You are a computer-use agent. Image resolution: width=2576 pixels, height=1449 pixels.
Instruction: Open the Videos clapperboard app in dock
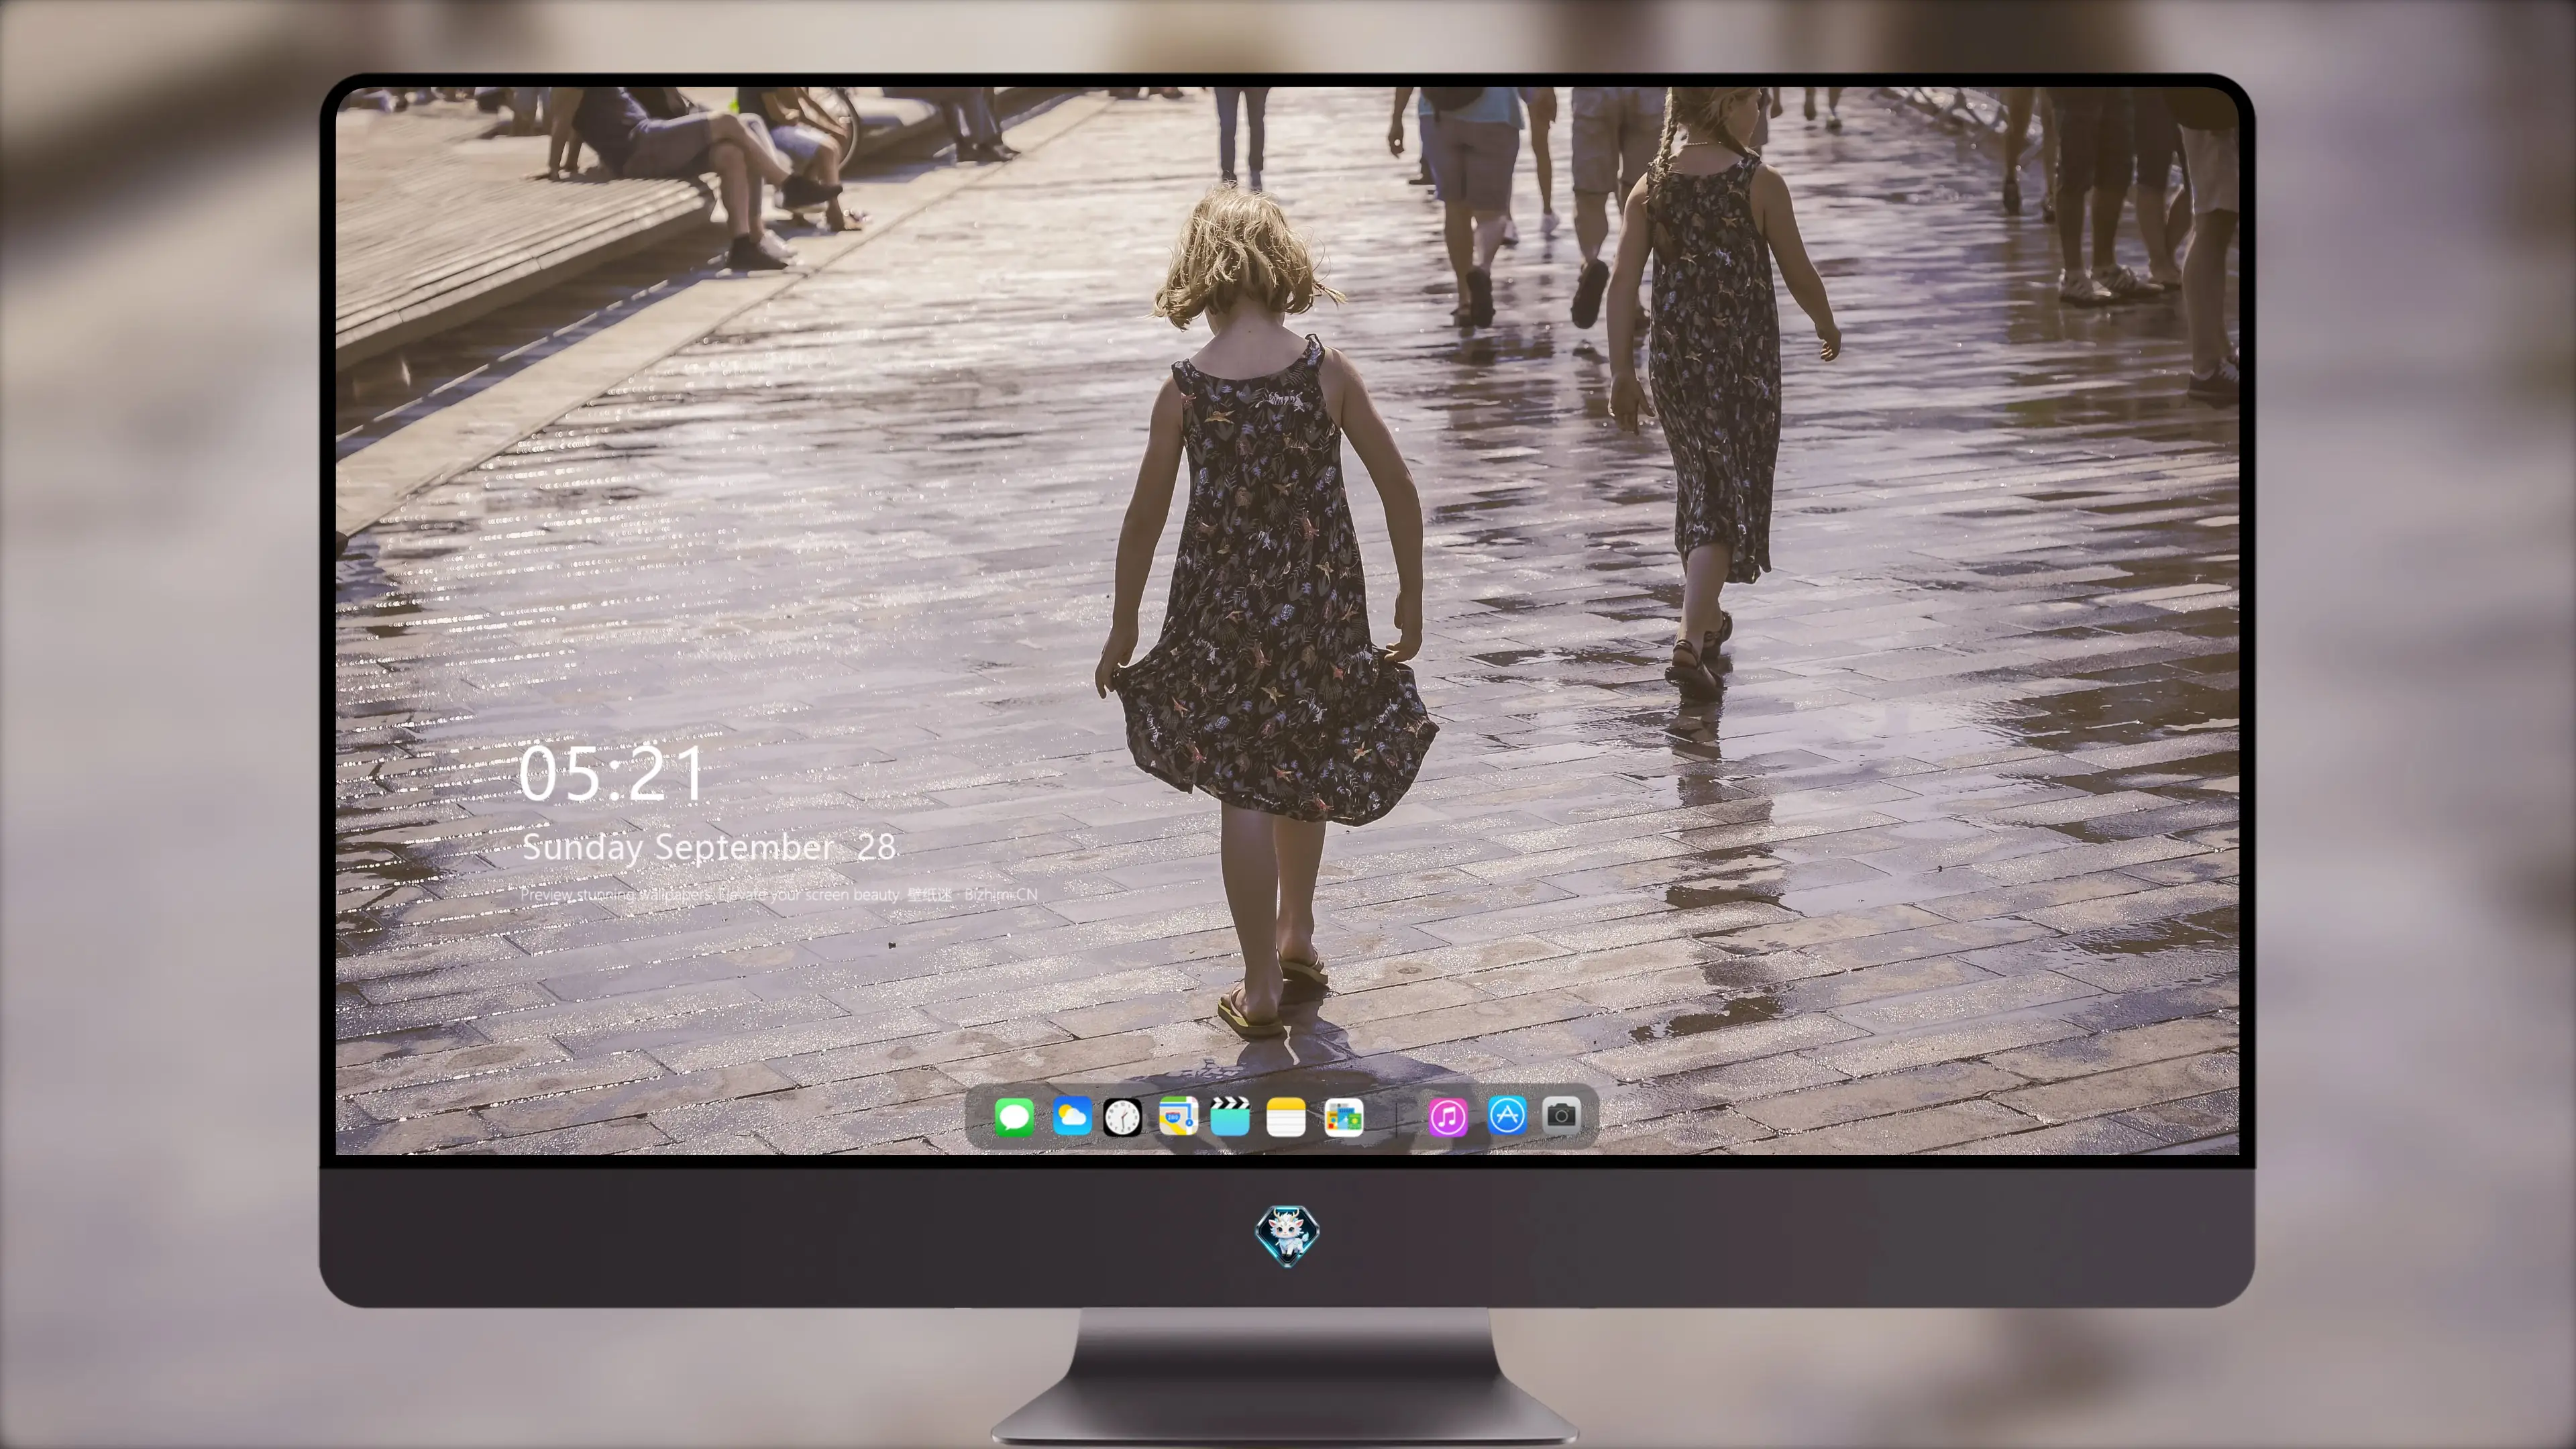click(x=1230, y=1117)
